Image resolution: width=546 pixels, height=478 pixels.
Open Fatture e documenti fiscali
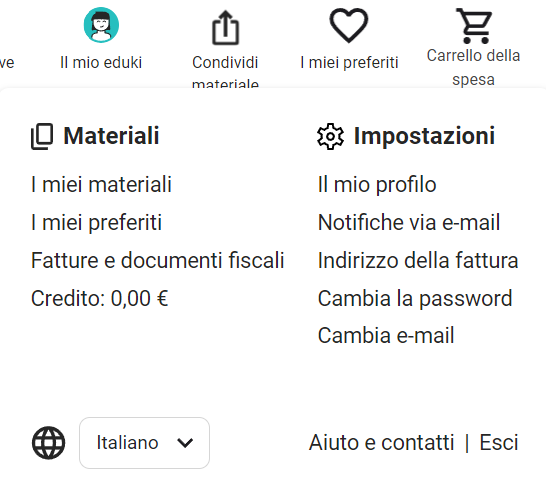point(158,260)
